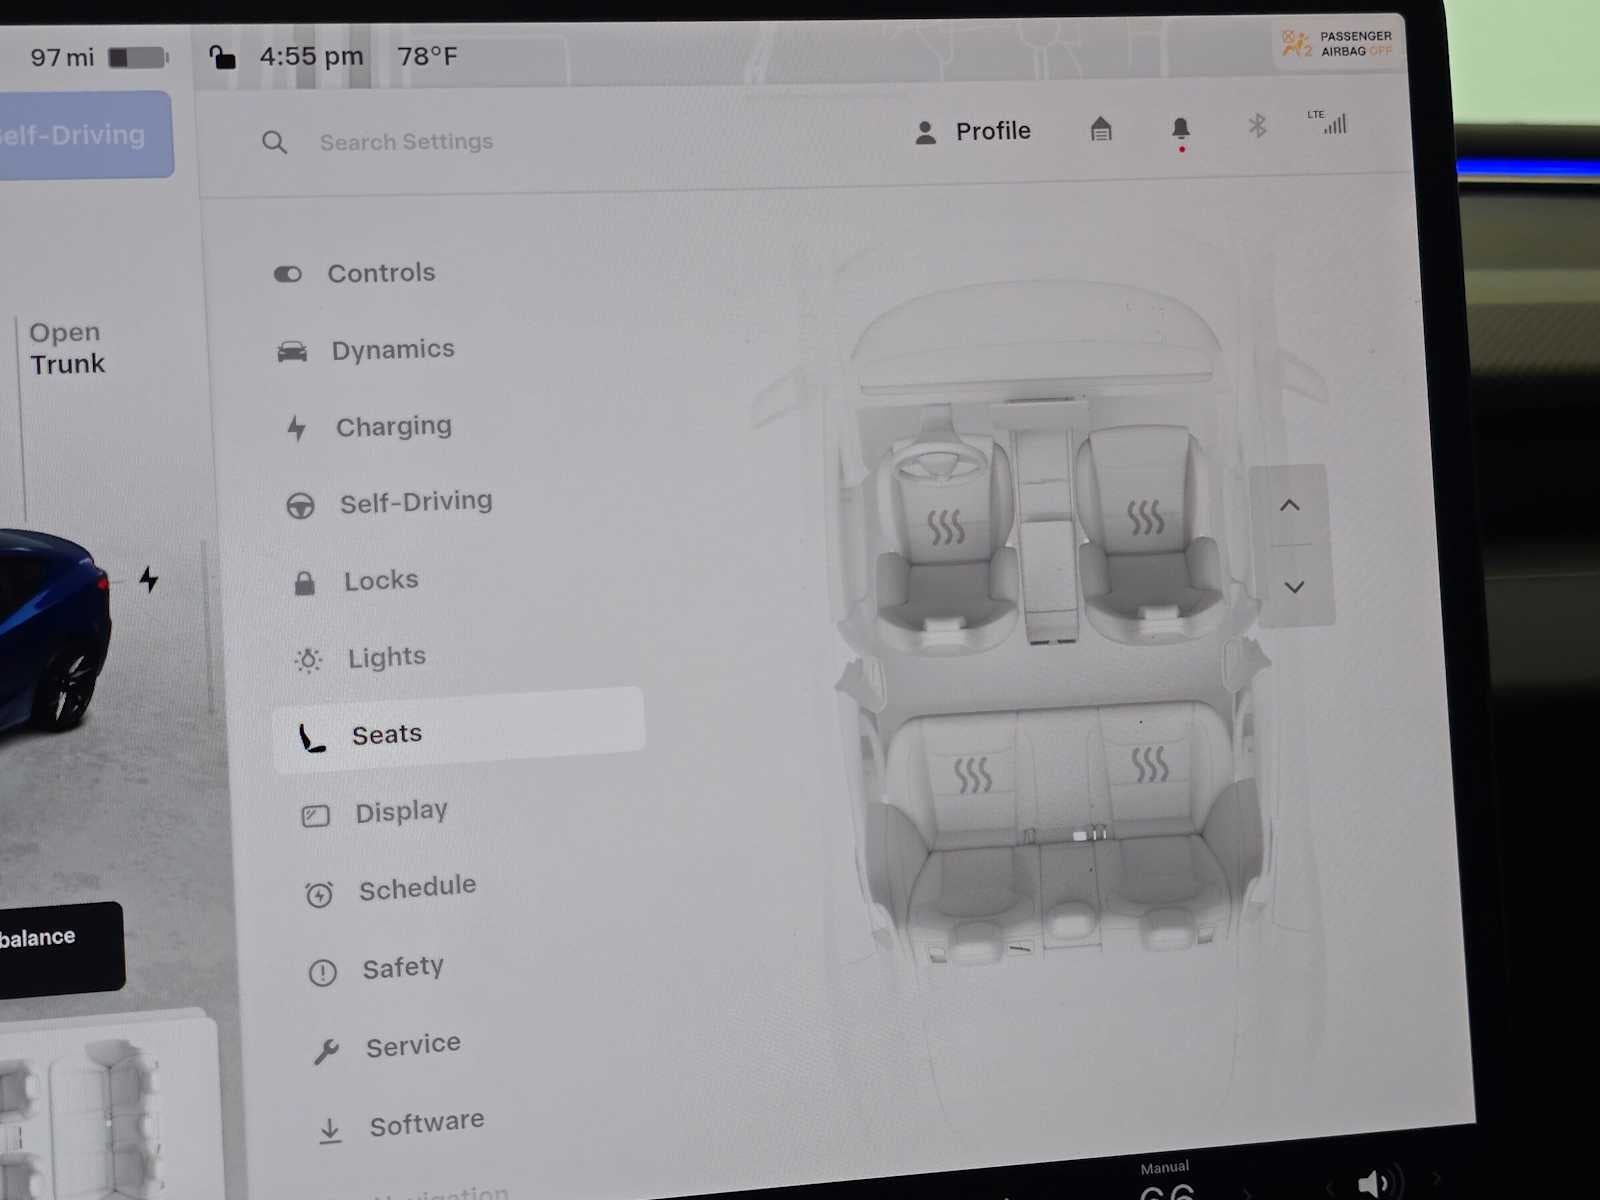The width and height of the screenshot is (1600, 1200).
Task: Open the Self-Driving settings menu
Action: coord(390,503)
